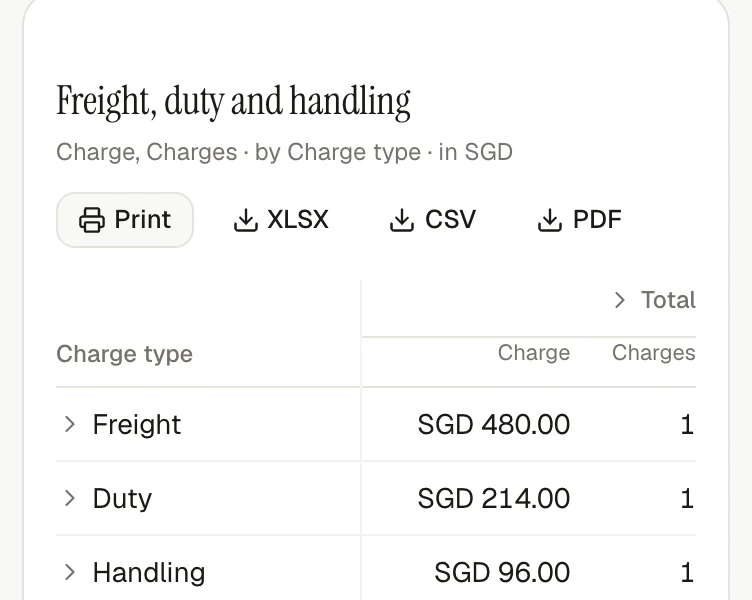Expand the Freight row chevron
Screen dimensions: 752x600
click(70, 424)
